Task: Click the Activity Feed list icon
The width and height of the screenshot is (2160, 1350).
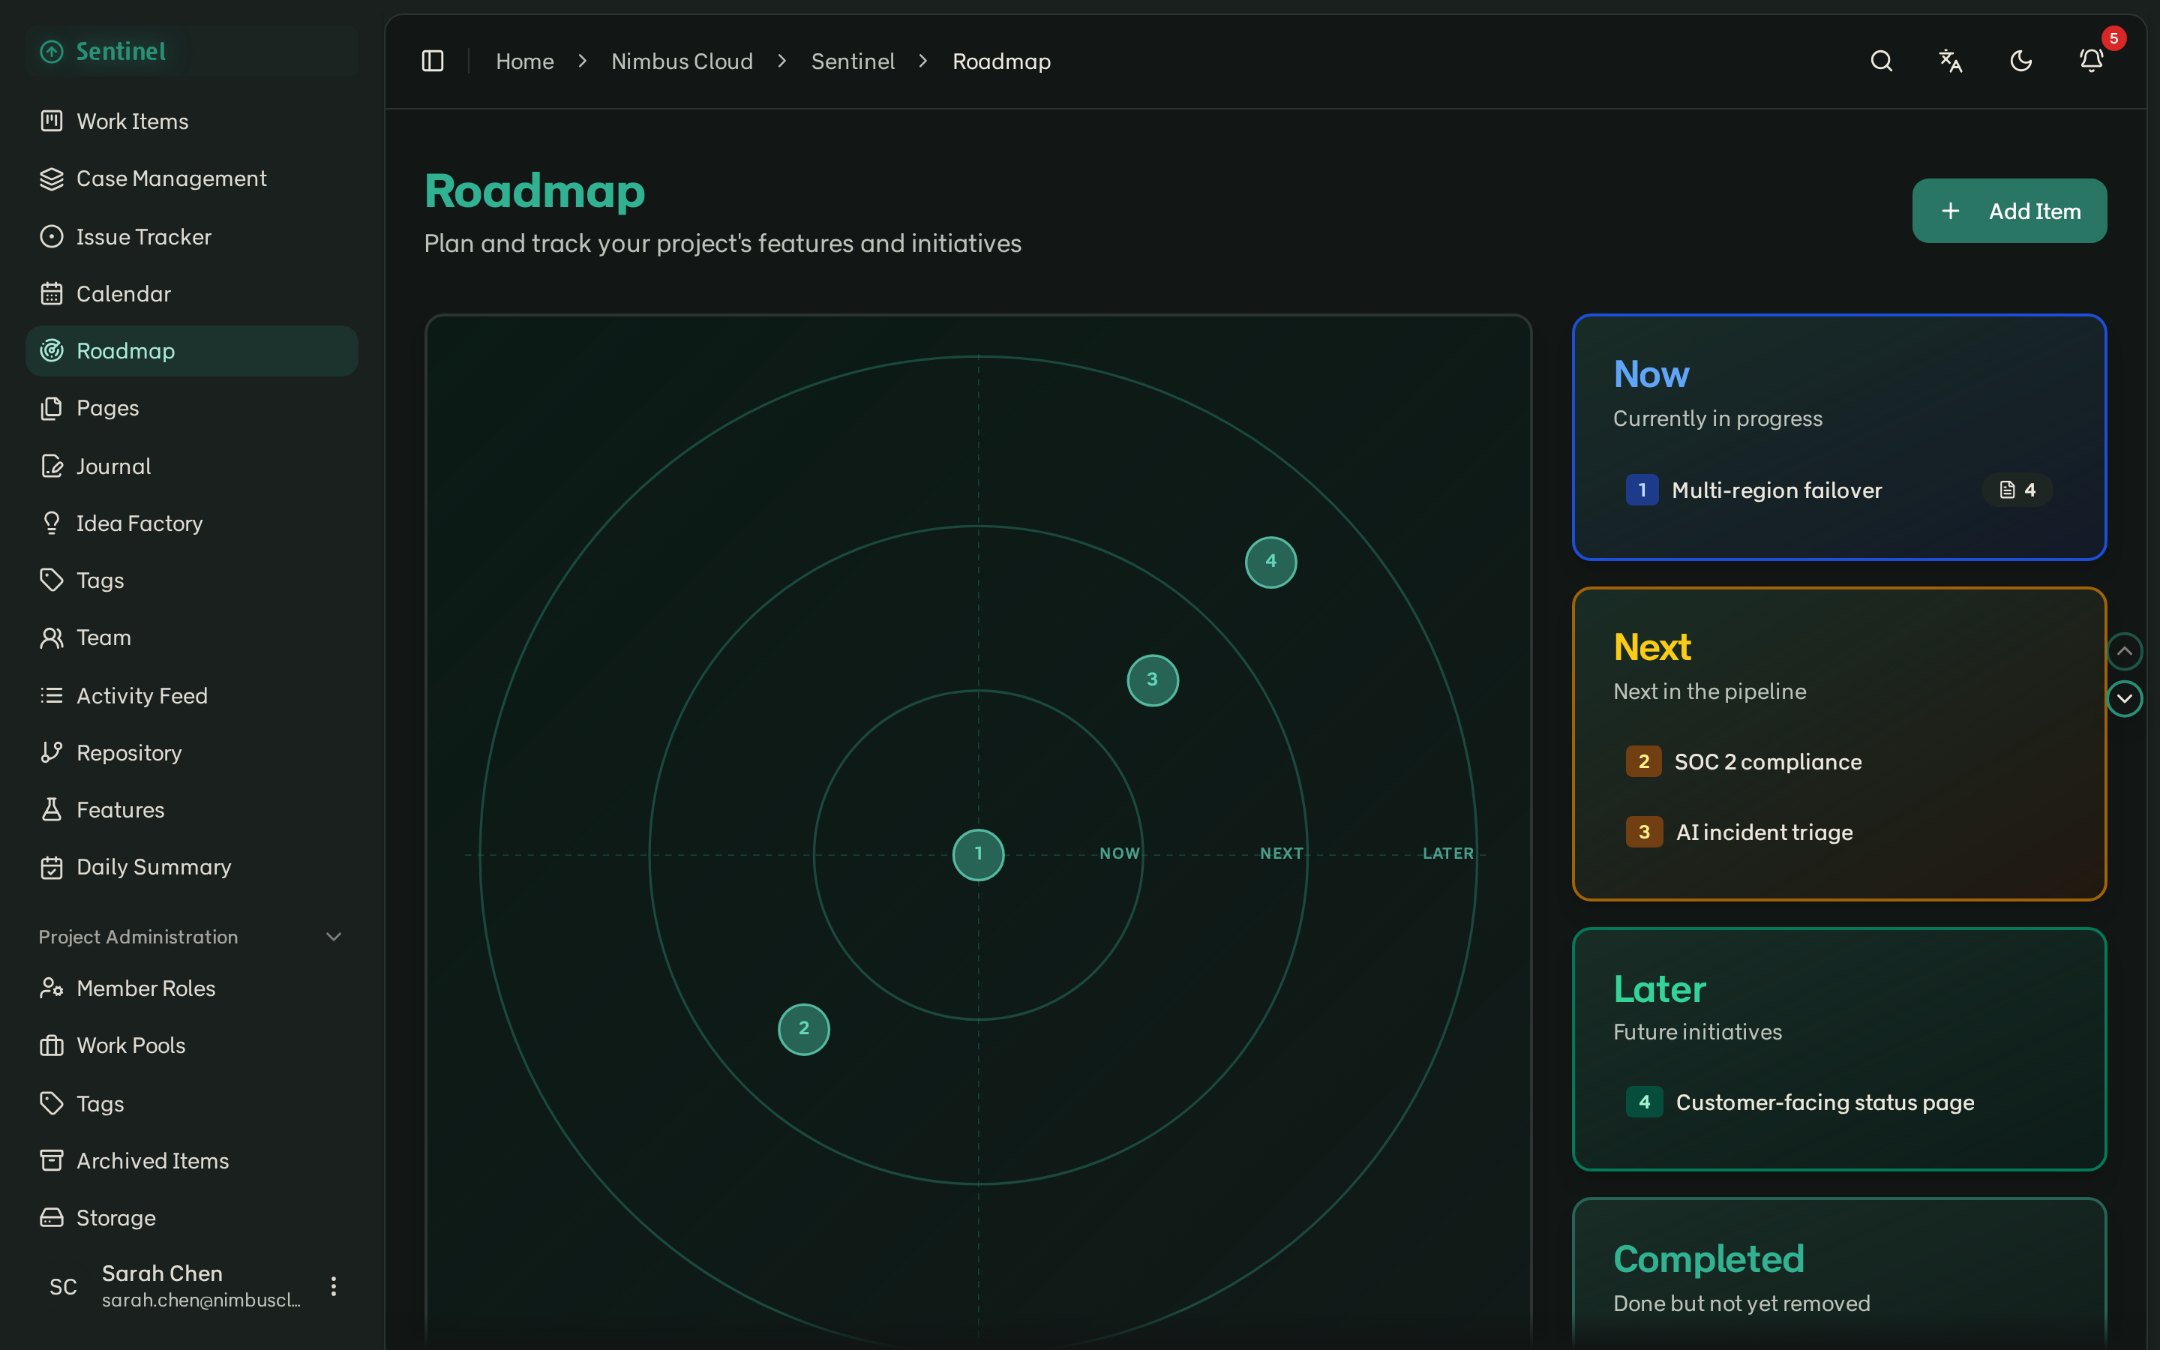Action: 51,695
